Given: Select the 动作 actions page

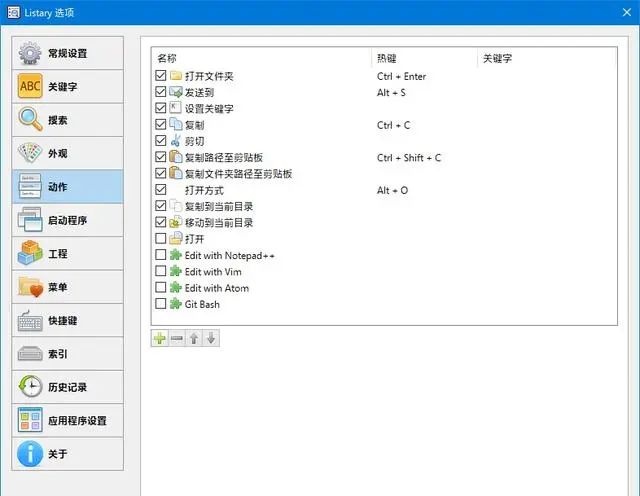Looking at the screenshot, I should (x=68, y=187).
